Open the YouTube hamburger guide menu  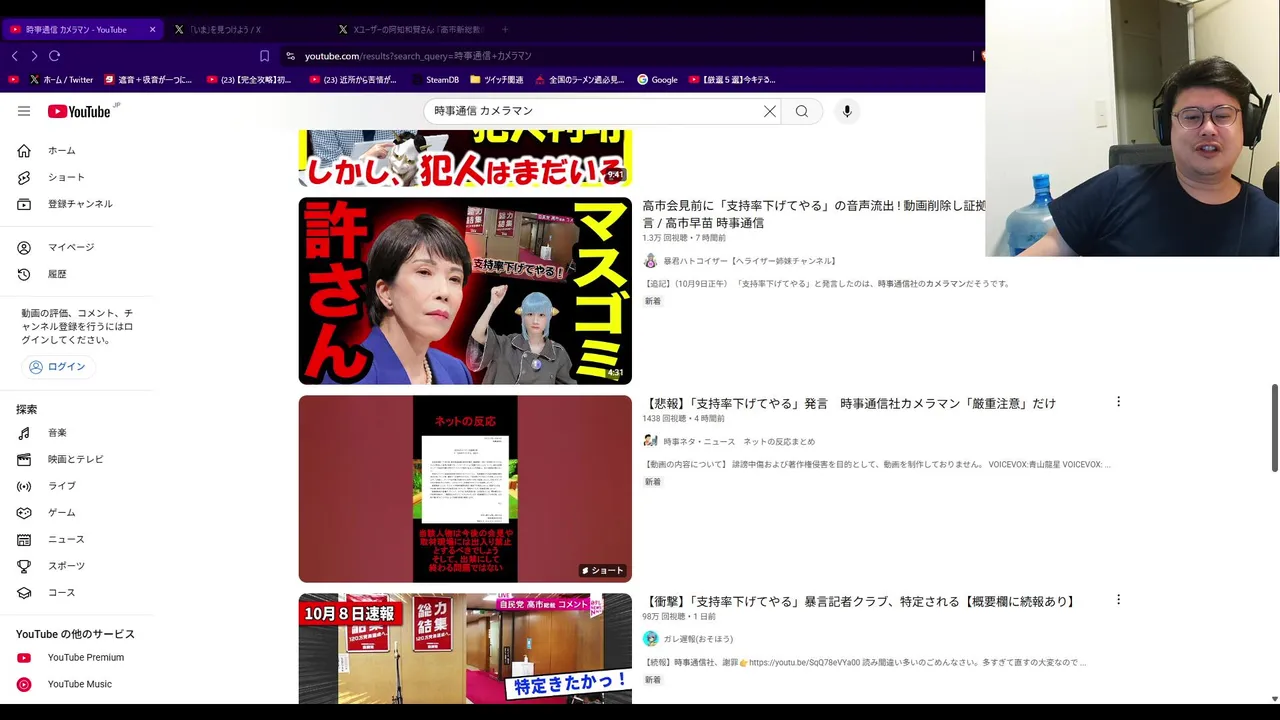(24, 111)
